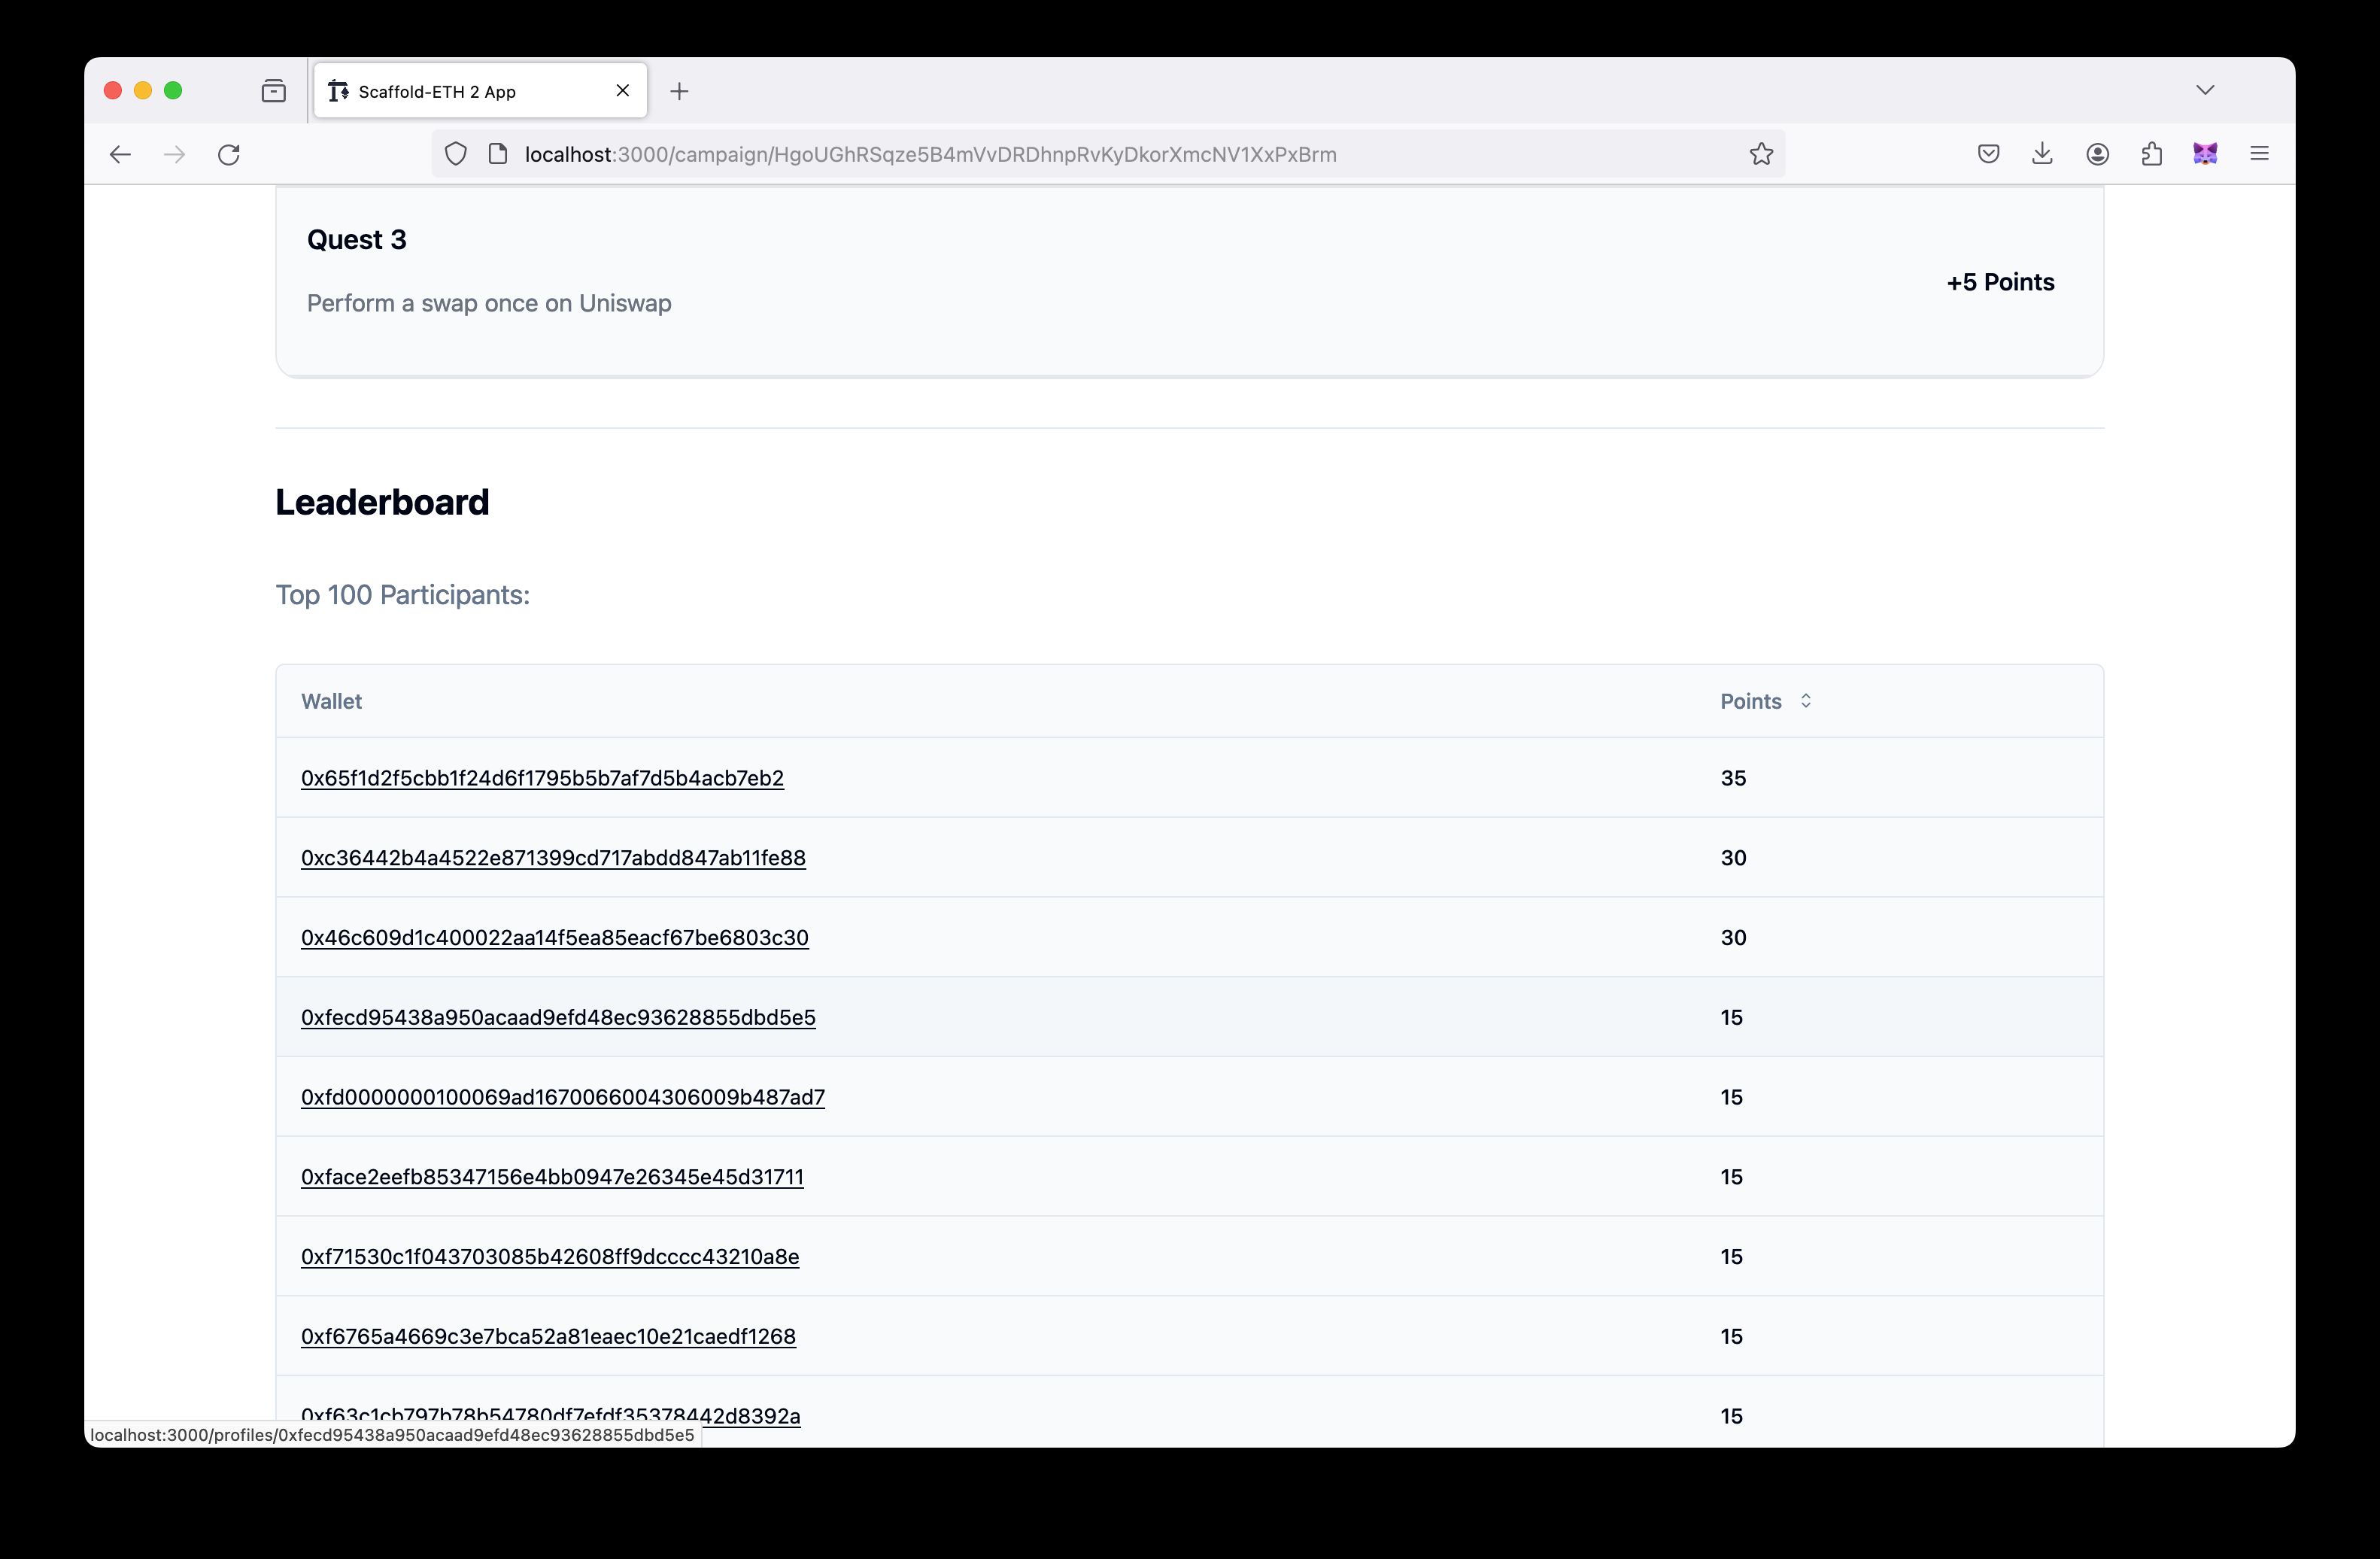Screen dimensions: 2380x1559
Task: Open Firefox View recent browsing icon
Action: pyautogui.click(x=273, y=91)
